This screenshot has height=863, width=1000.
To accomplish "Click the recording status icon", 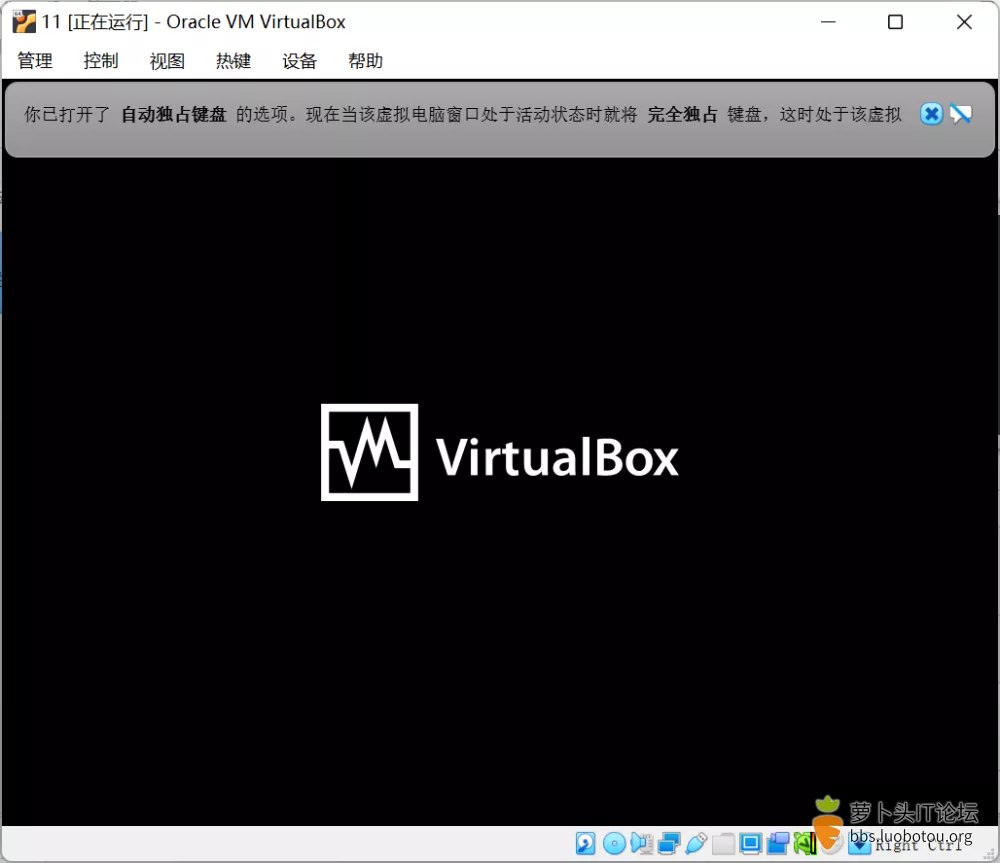I will click(777, 843).
